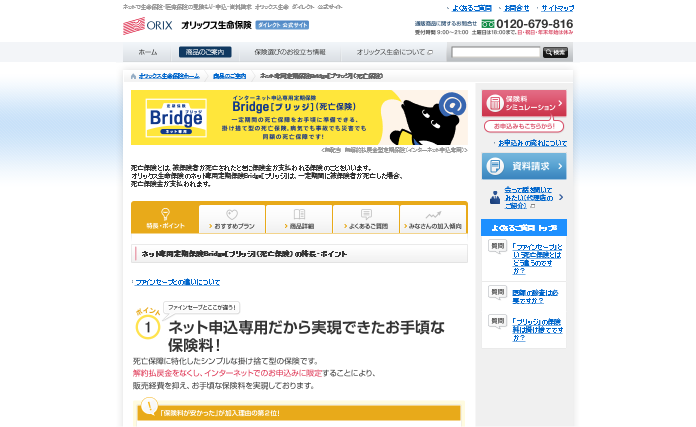Click the お申込みもこちらから! bubble
The image size is (696, 427).
point(524,127)
